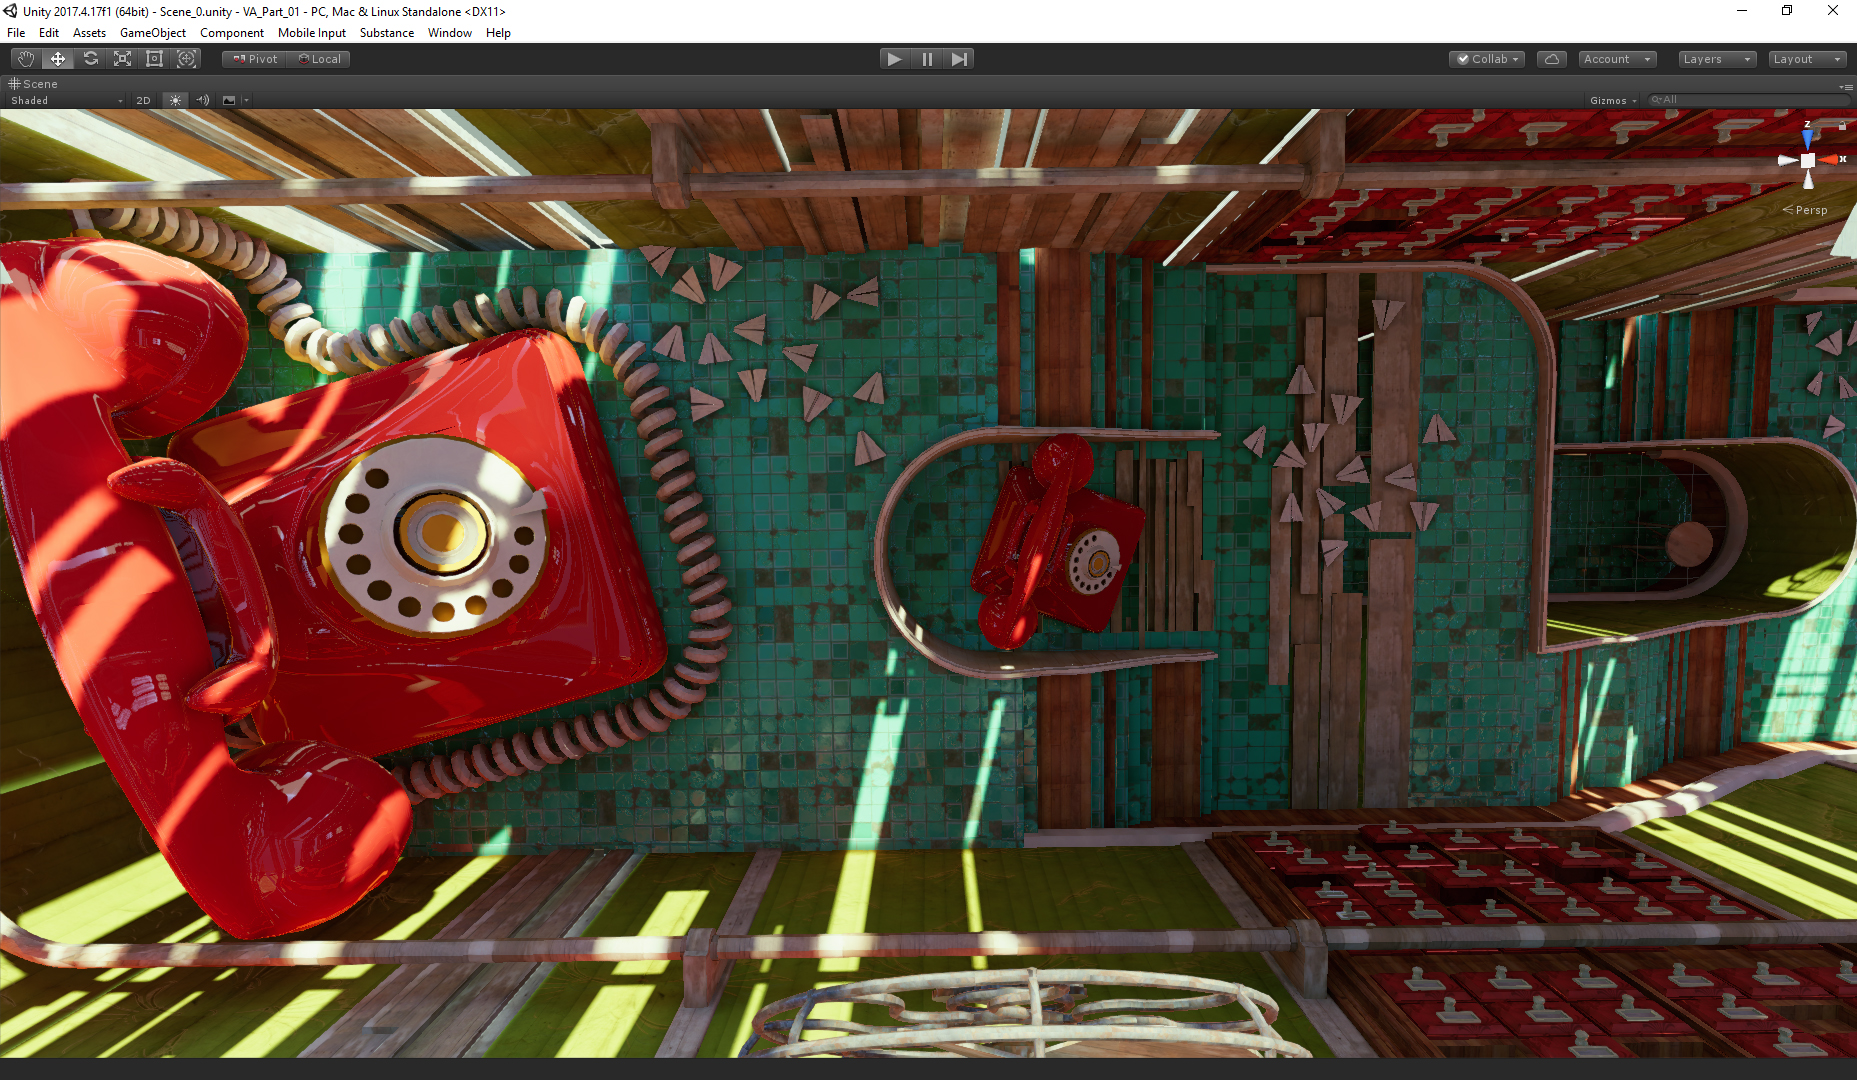Close the Unity window
Screen dimensions: 1857x1080
1832,11
